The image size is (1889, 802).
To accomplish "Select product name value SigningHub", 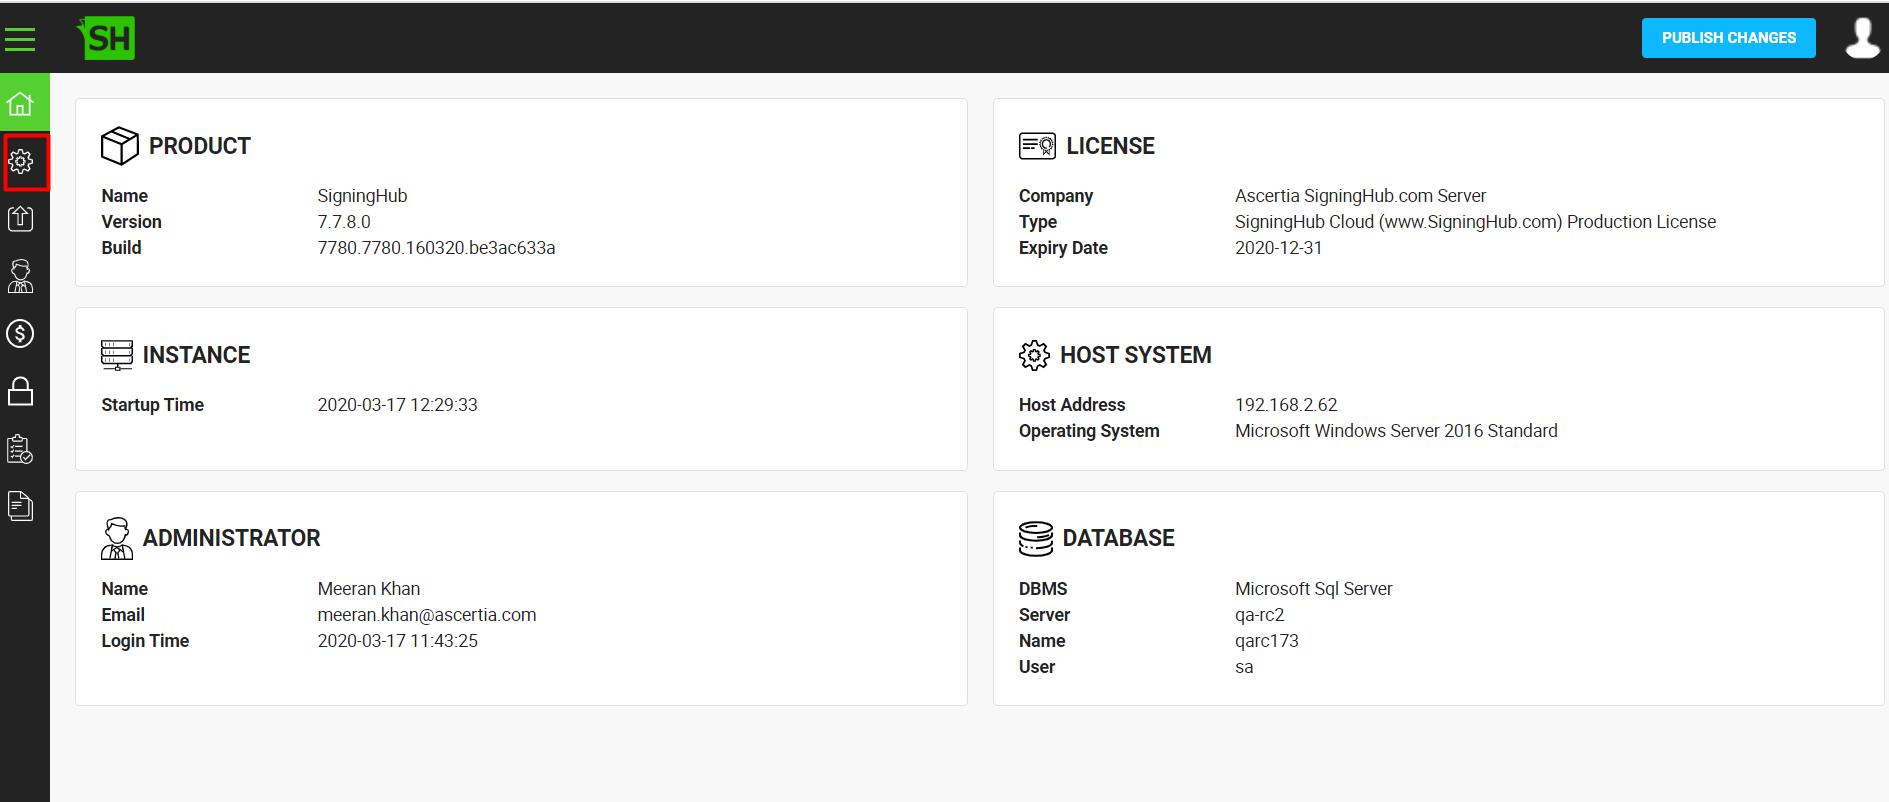I will coord(362,196).
